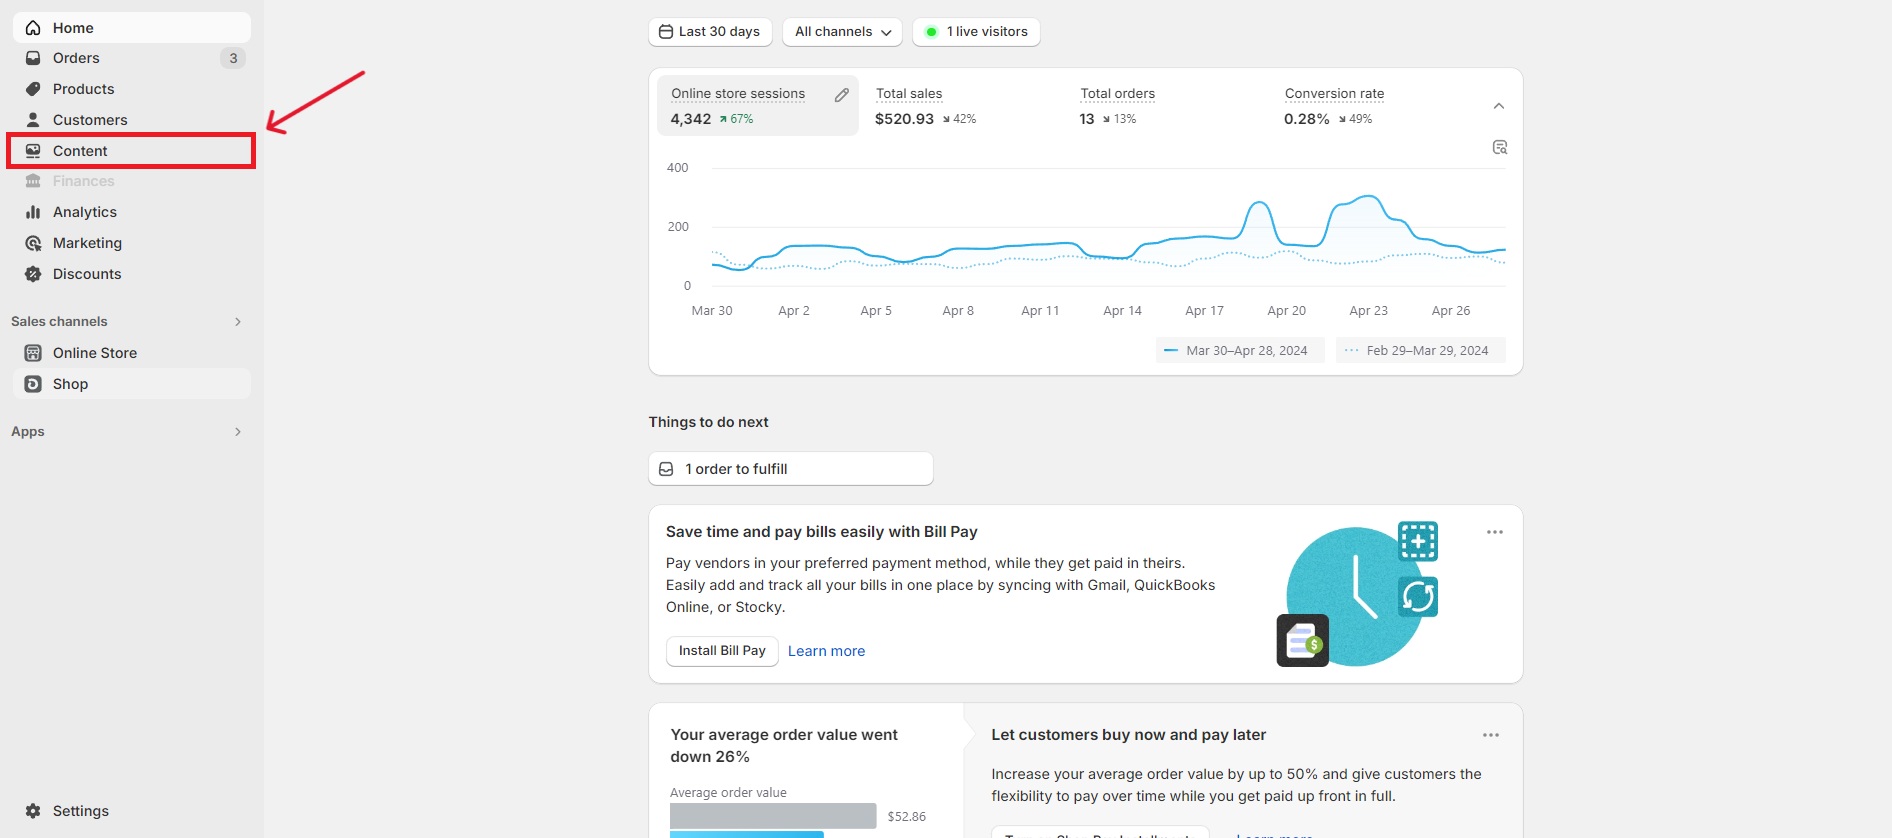Click the Marketing target icon

pos(33,243)
